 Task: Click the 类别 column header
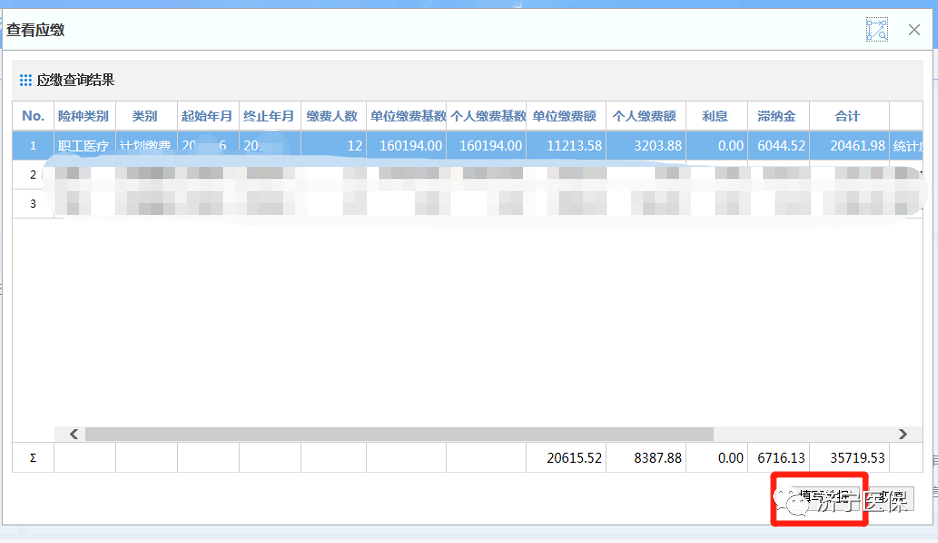(x=146, y=116)
